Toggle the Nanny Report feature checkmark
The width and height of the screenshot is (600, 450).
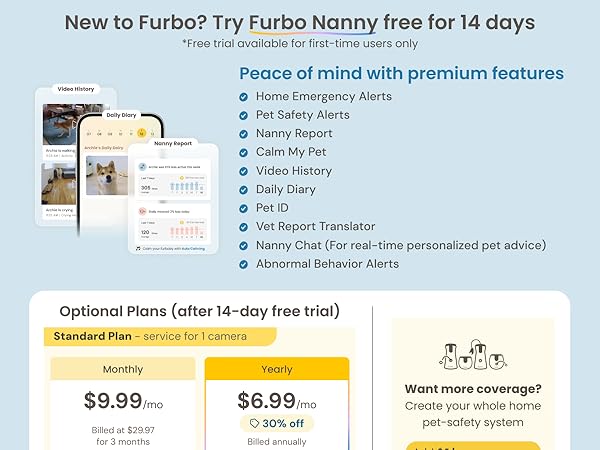[x=244, y=134]
